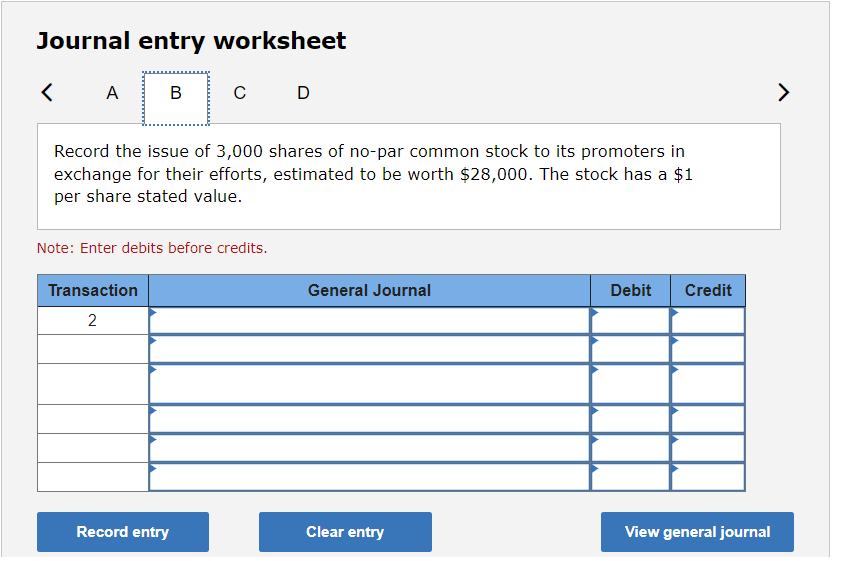Click the note 'Enter debits before credits'
The image size is (865, 561).
pos(152,248)
